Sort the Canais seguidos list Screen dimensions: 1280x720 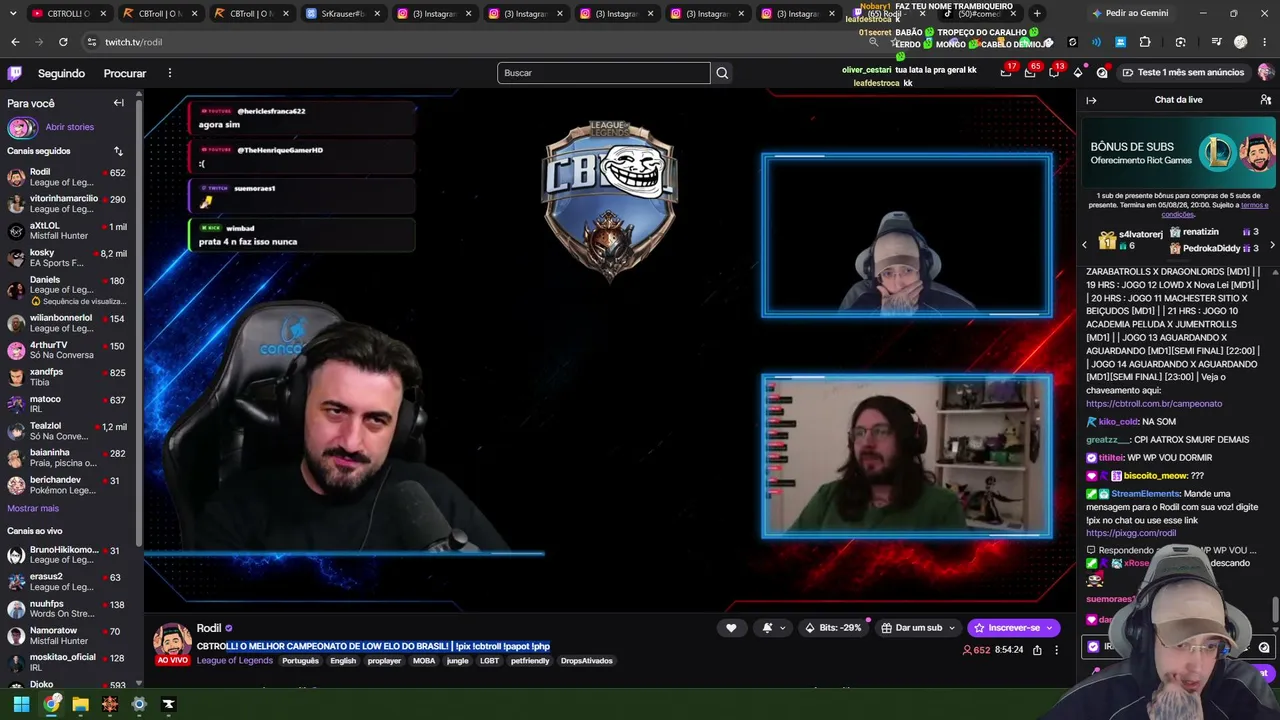point(118,151)
